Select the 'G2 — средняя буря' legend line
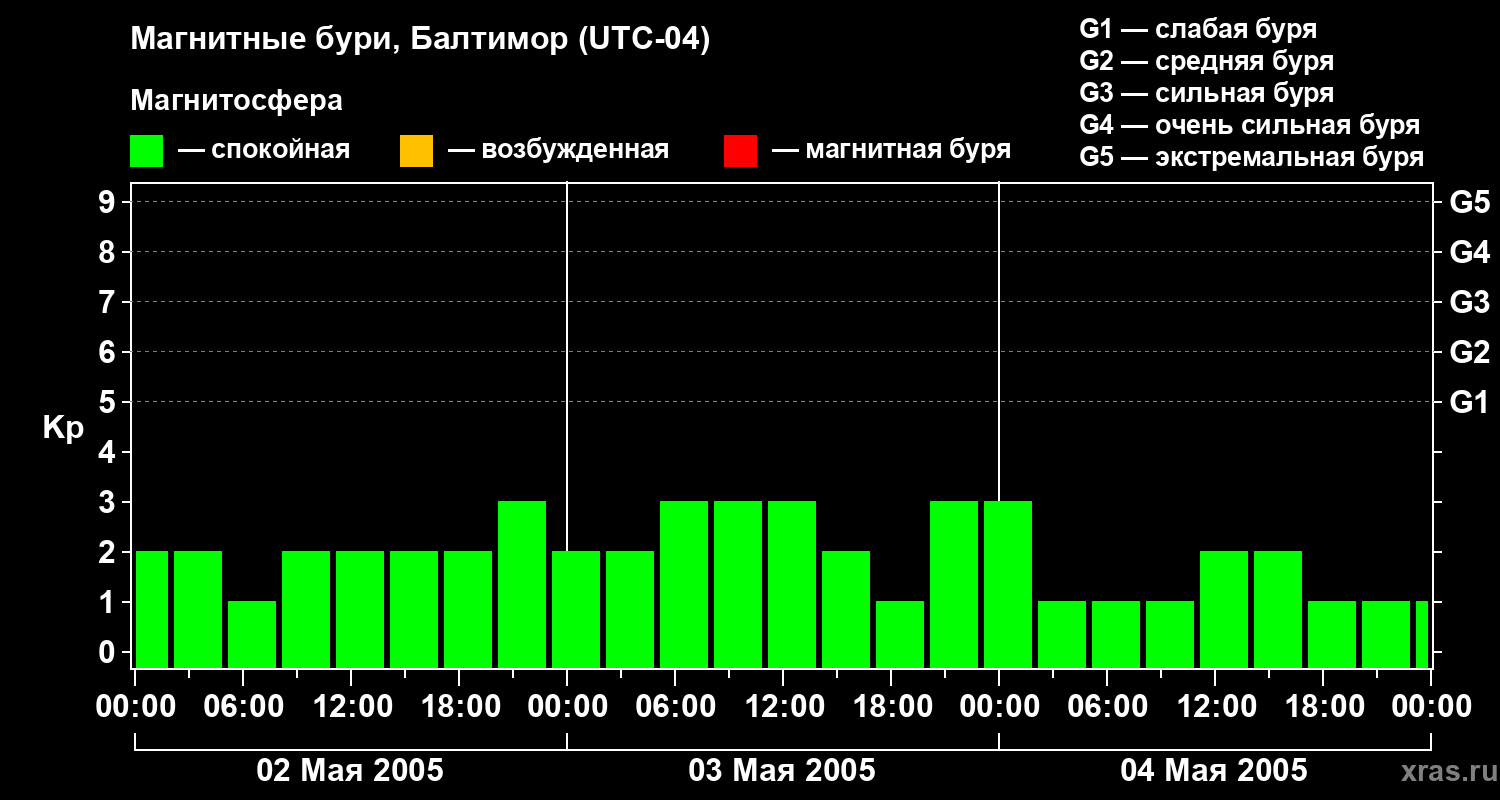 pos(1207,61)
